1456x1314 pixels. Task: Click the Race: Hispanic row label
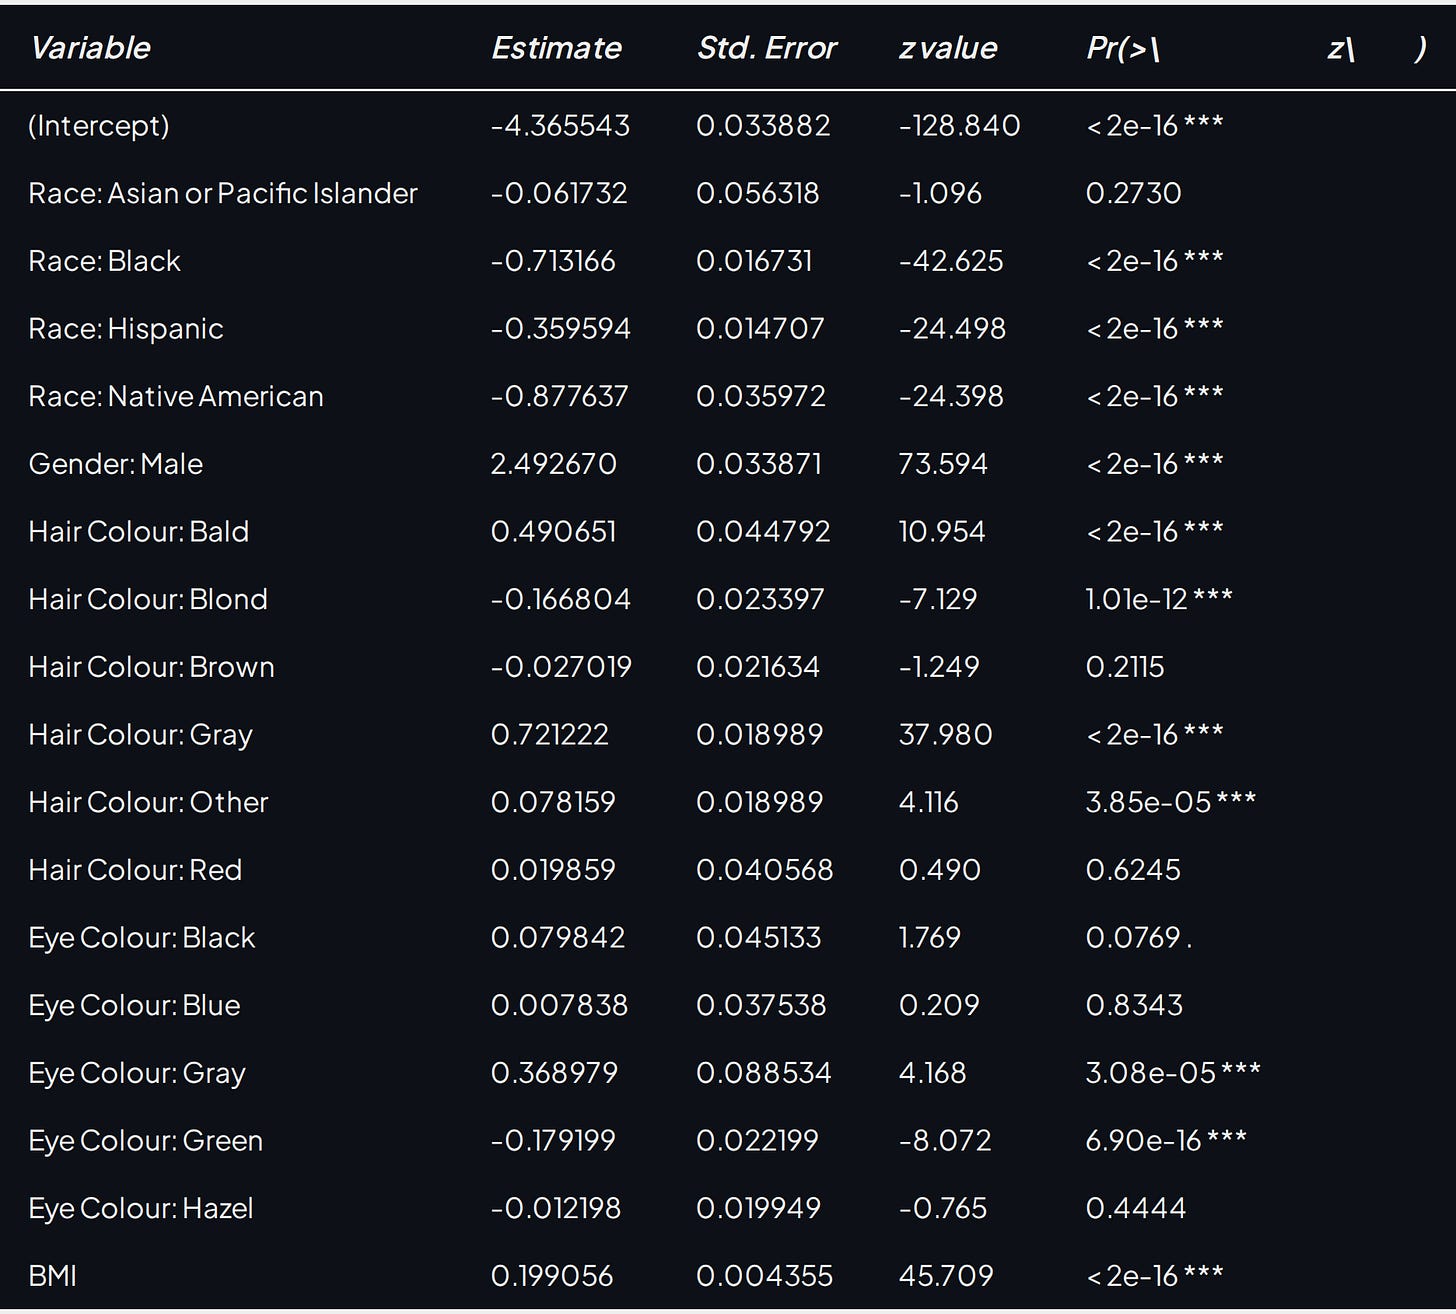coord(126,329)
